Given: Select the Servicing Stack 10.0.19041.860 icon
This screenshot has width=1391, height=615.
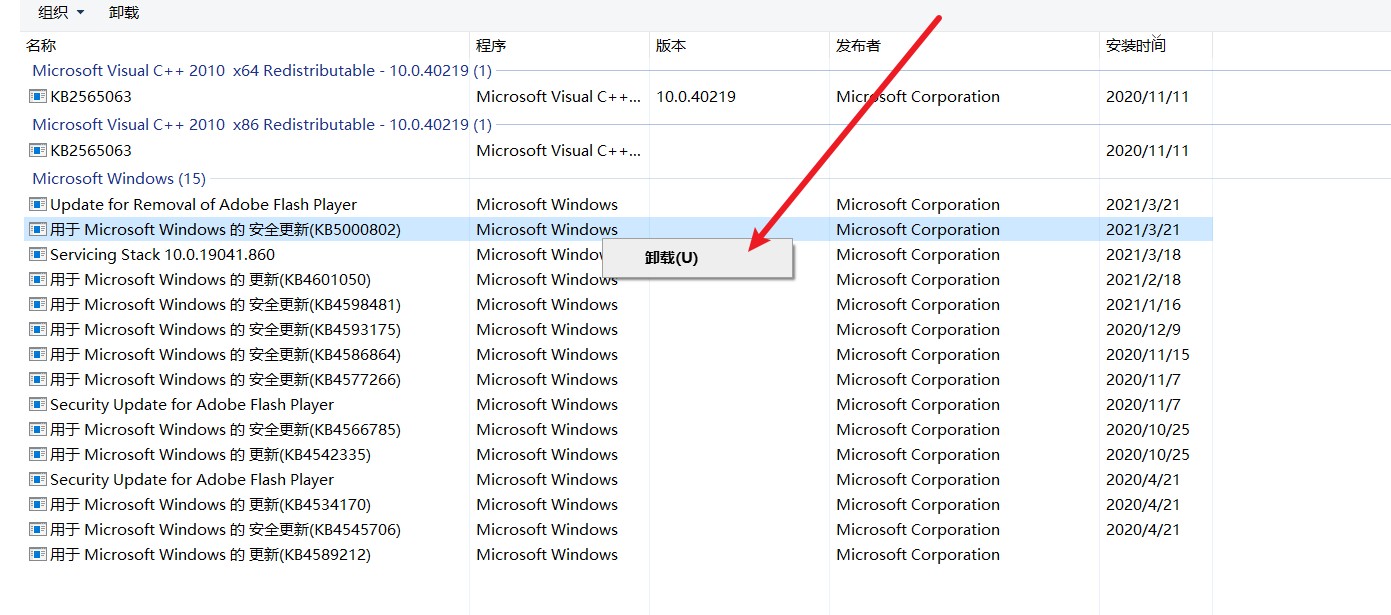Looking at the screenshot, I should coord(38,255).
